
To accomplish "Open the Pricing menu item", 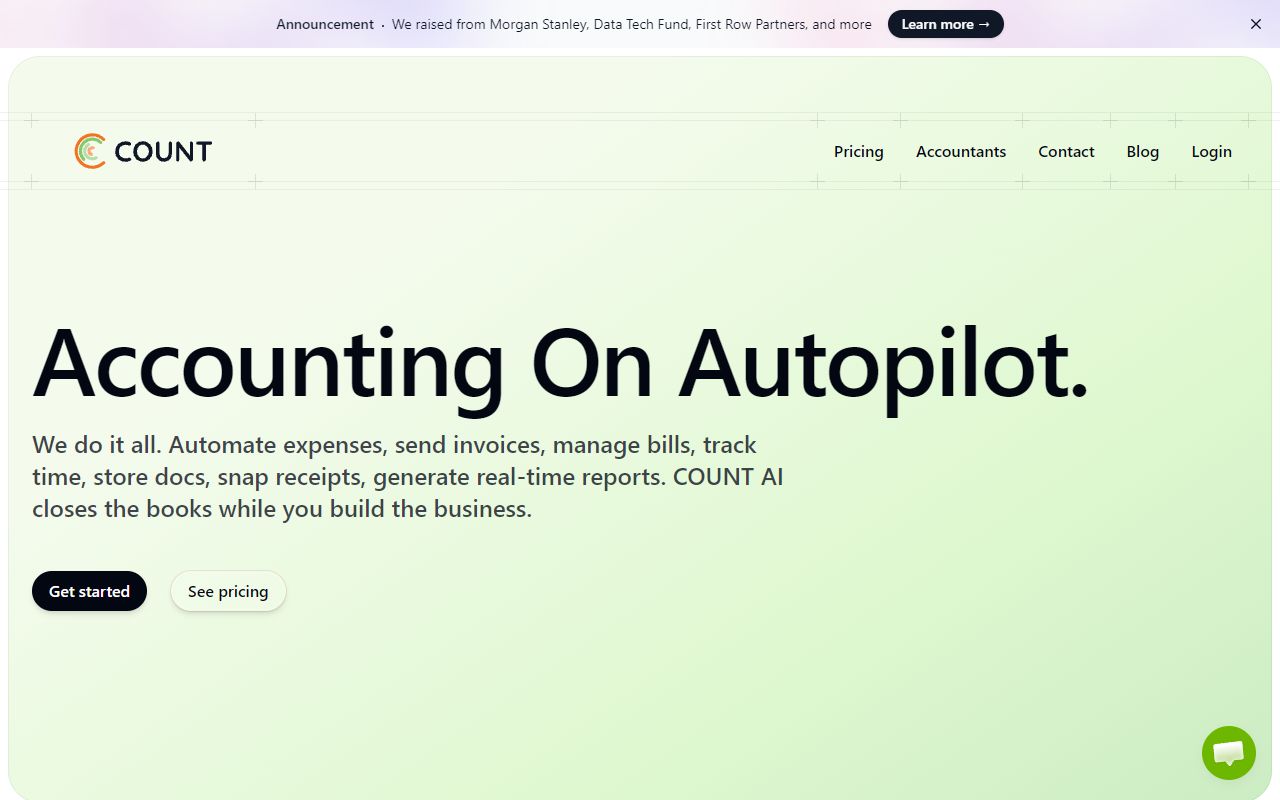I will tap(858, 151).
